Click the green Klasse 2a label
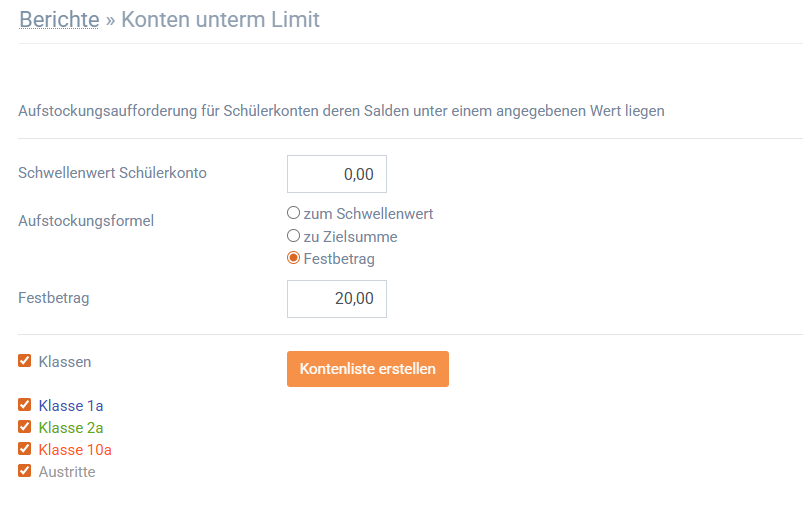Viewport: 803px width, 526px height. click(71, 428)
